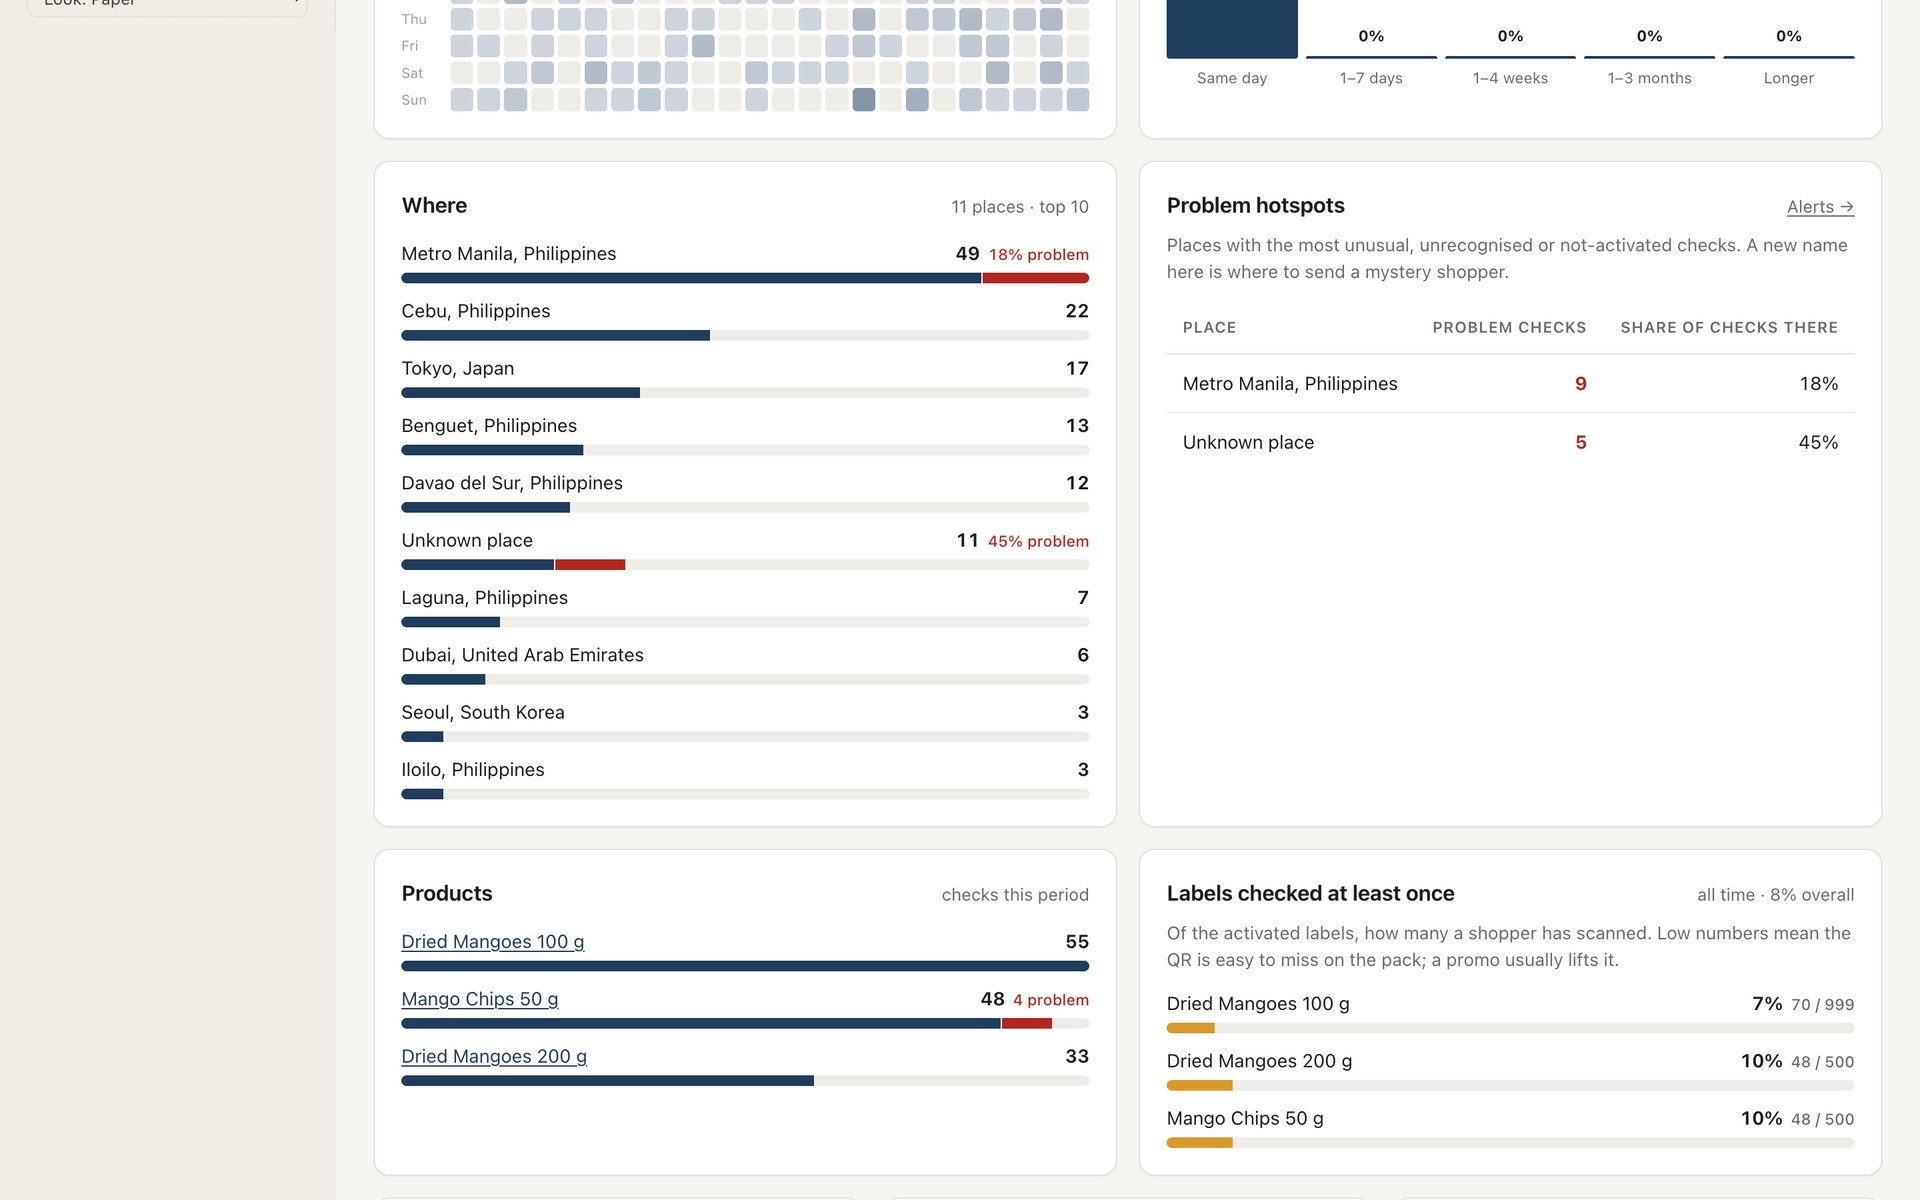Click the Dubai, United Arab Emirates row
Viewport: 1920px width, 1200px height.
click(745, 665)
